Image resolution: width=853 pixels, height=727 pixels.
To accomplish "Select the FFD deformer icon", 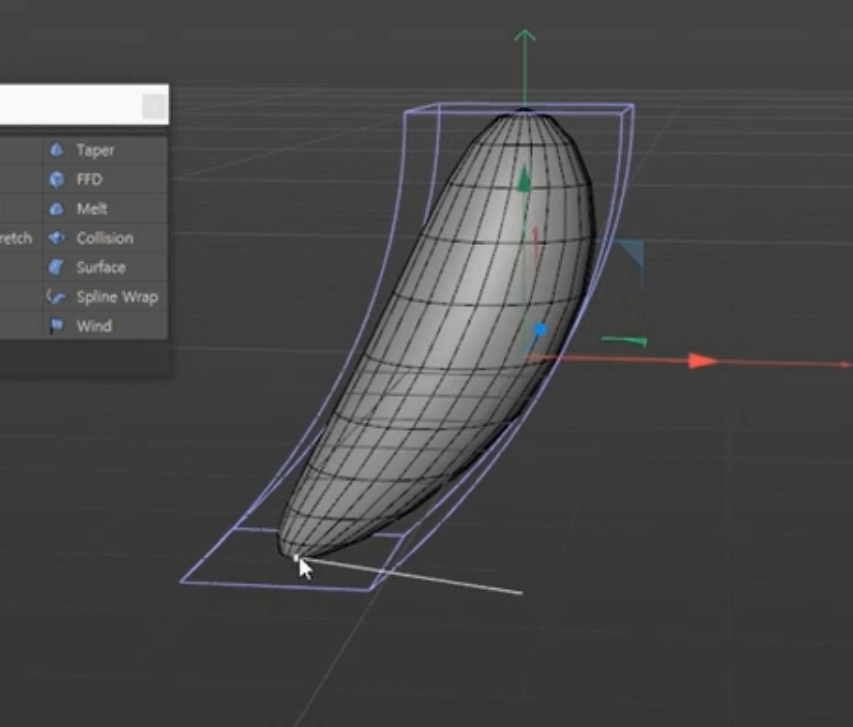I will coord(56,179).
